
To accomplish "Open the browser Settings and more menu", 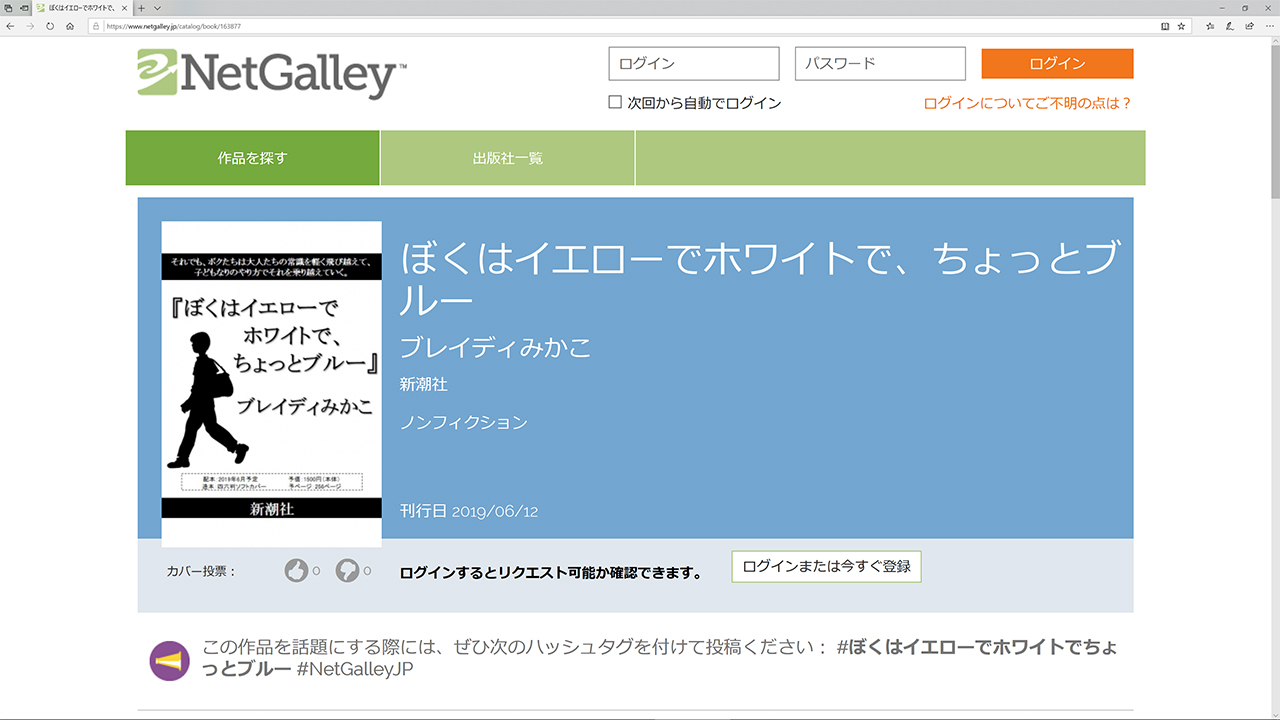I will point(1269,26).
